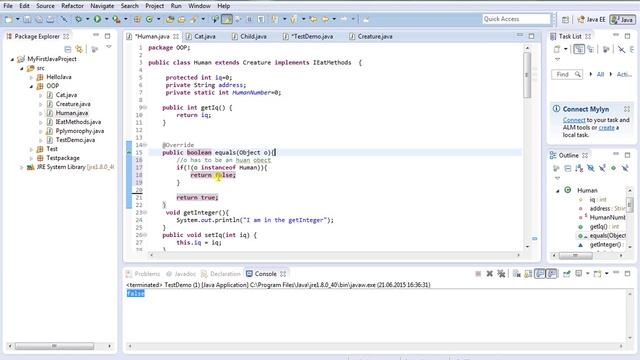Open Run button dropdown arrow
Screen dimensions: 640x360
[x=106, y=19]
